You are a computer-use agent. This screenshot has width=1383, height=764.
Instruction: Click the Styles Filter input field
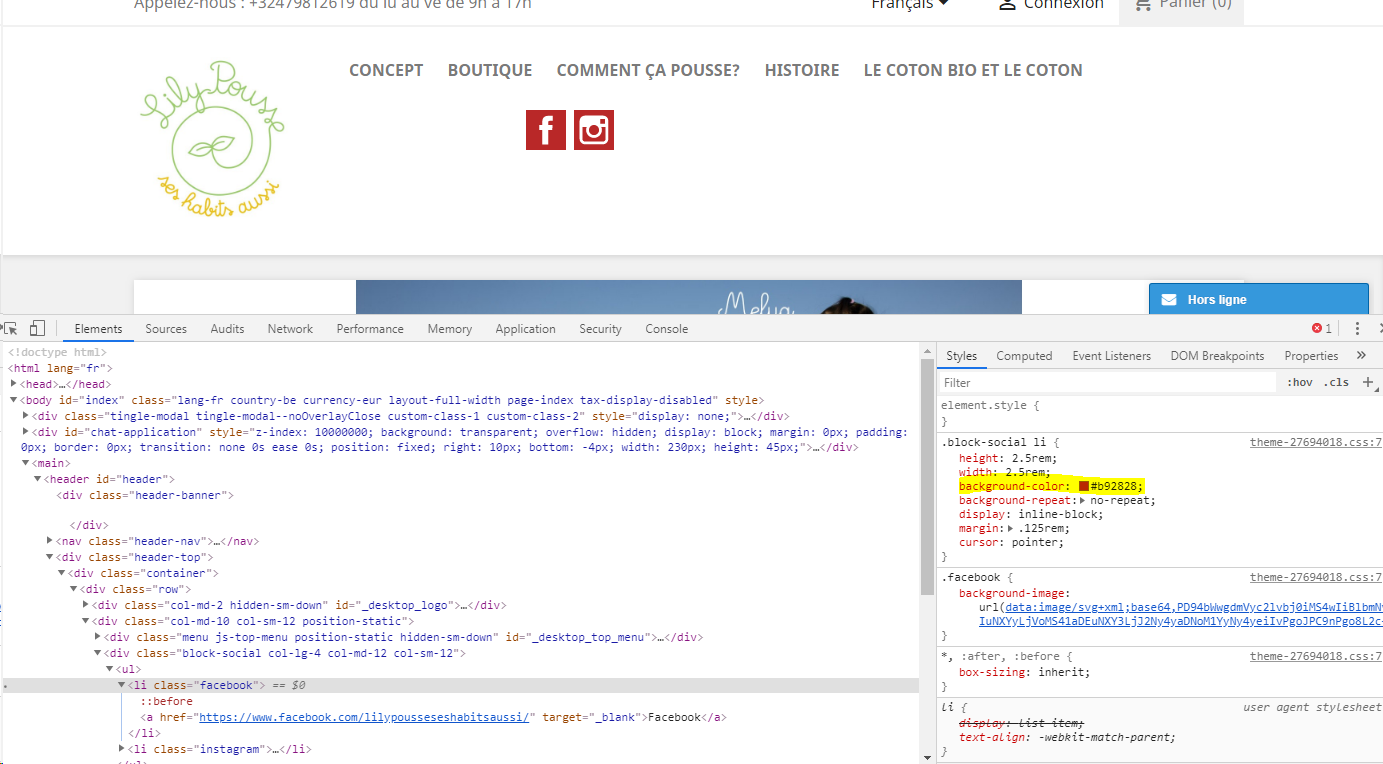(x=1108, y=382)
